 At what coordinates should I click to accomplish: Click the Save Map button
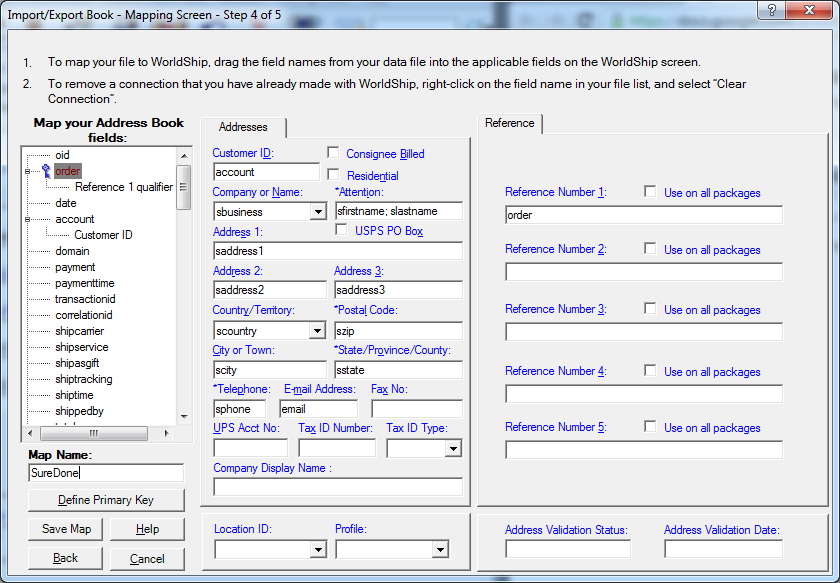[65, 529]
